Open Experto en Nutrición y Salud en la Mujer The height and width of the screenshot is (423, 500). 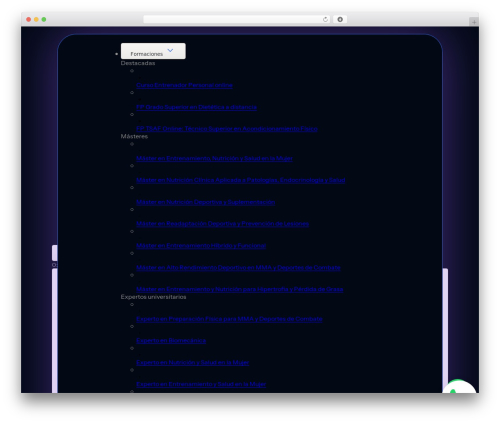193,363
